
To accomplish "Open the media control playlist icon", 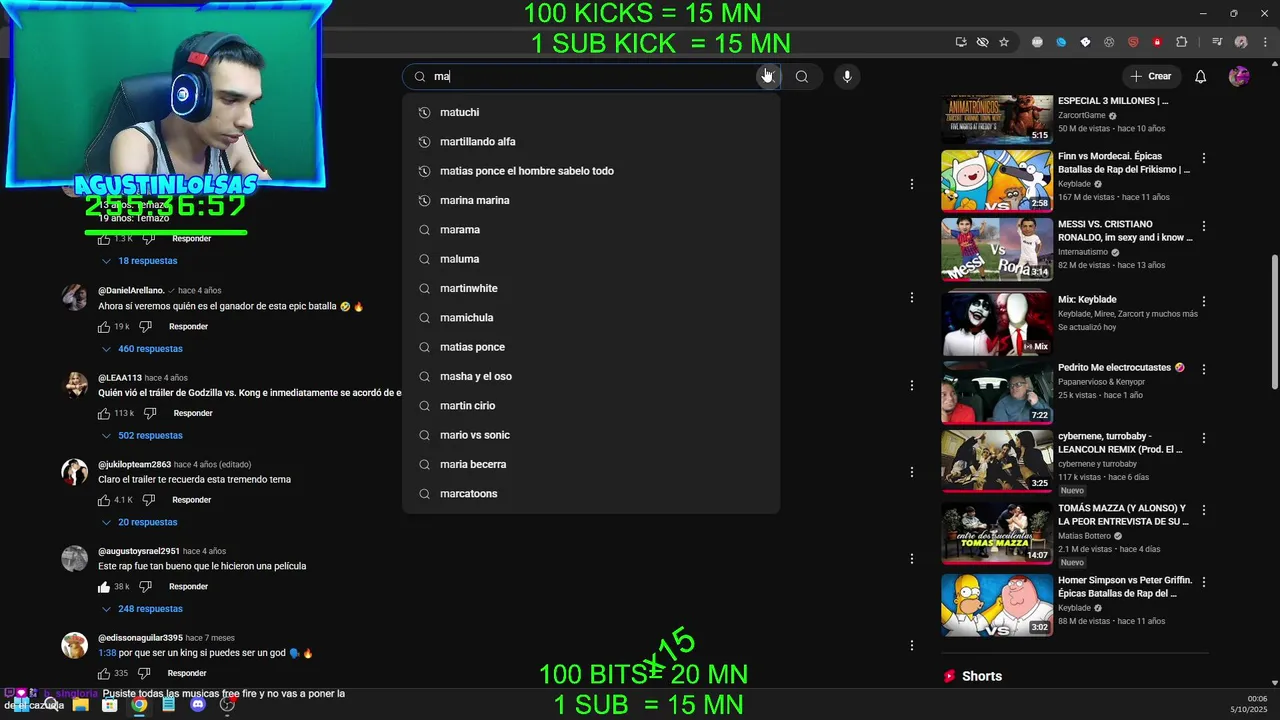I will click(1217, 42).
